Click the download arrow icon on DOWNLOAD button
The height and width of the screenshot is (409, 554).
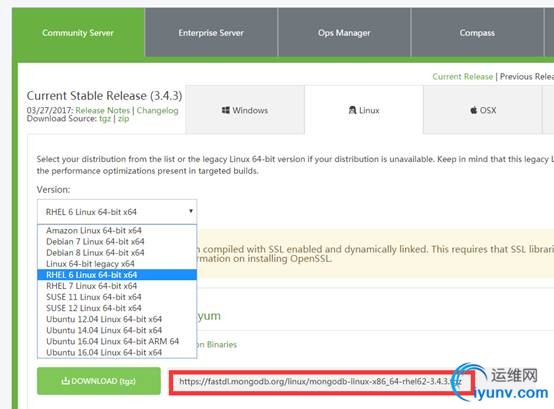[65, 381]
